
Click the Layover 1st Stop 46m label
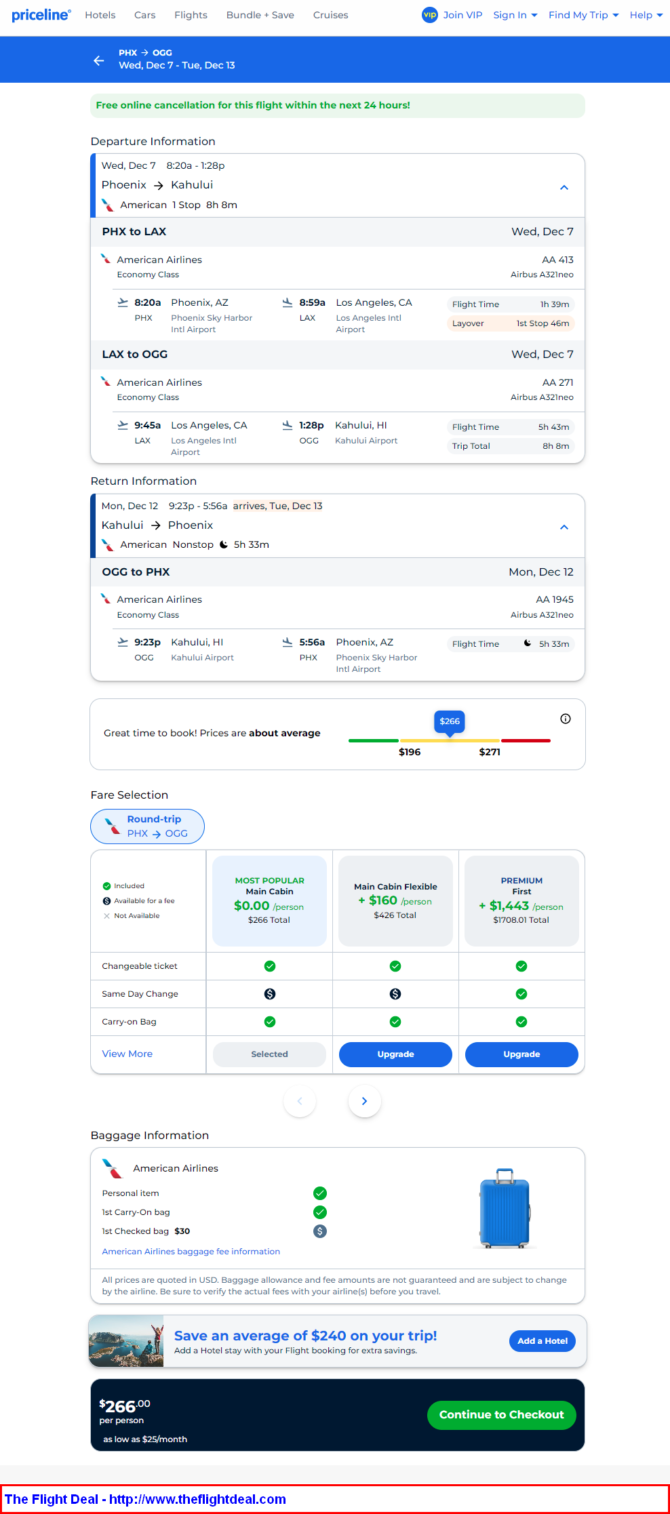[511, 324]
